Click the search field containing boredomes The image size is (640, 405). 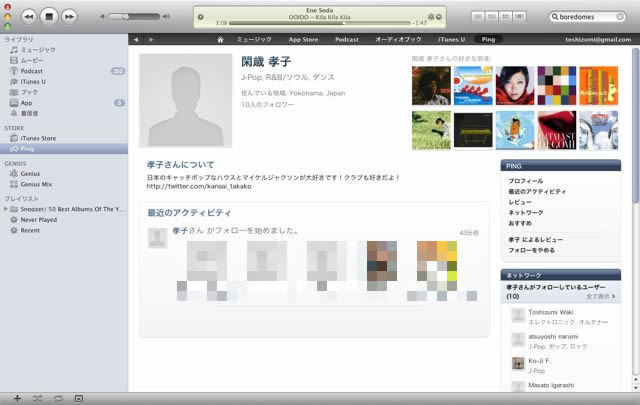[x=587, y=17]
